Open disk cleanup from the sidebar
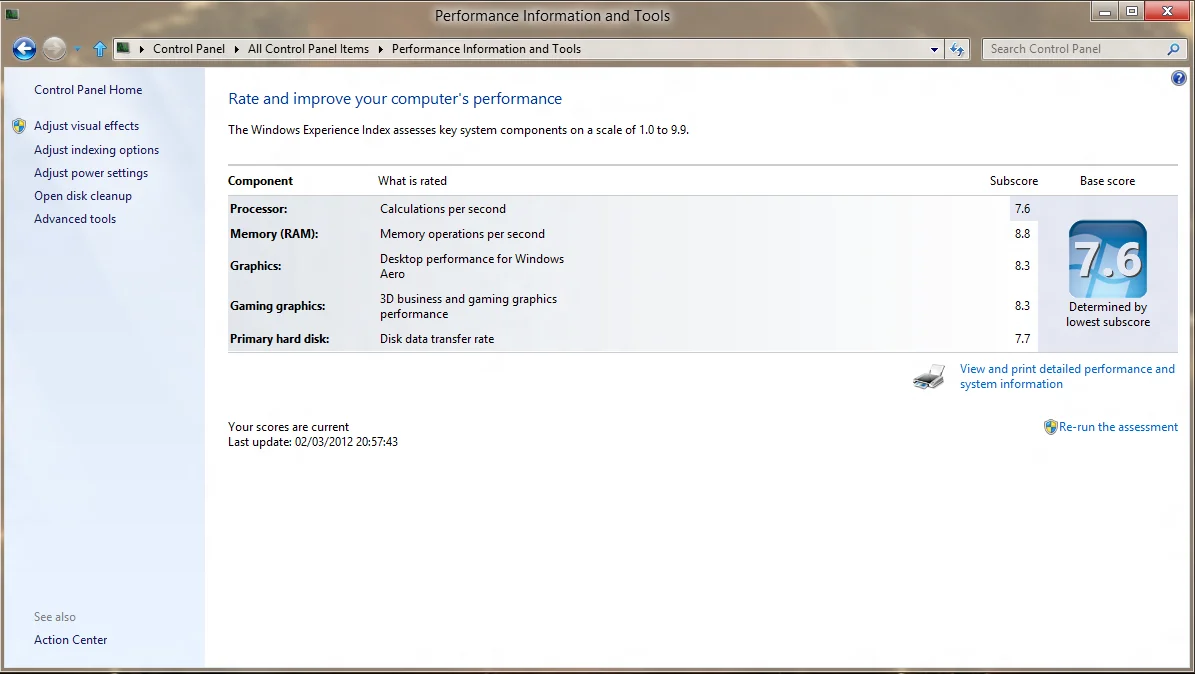The width and height of the screenshot is (1195, 674). 82,196
